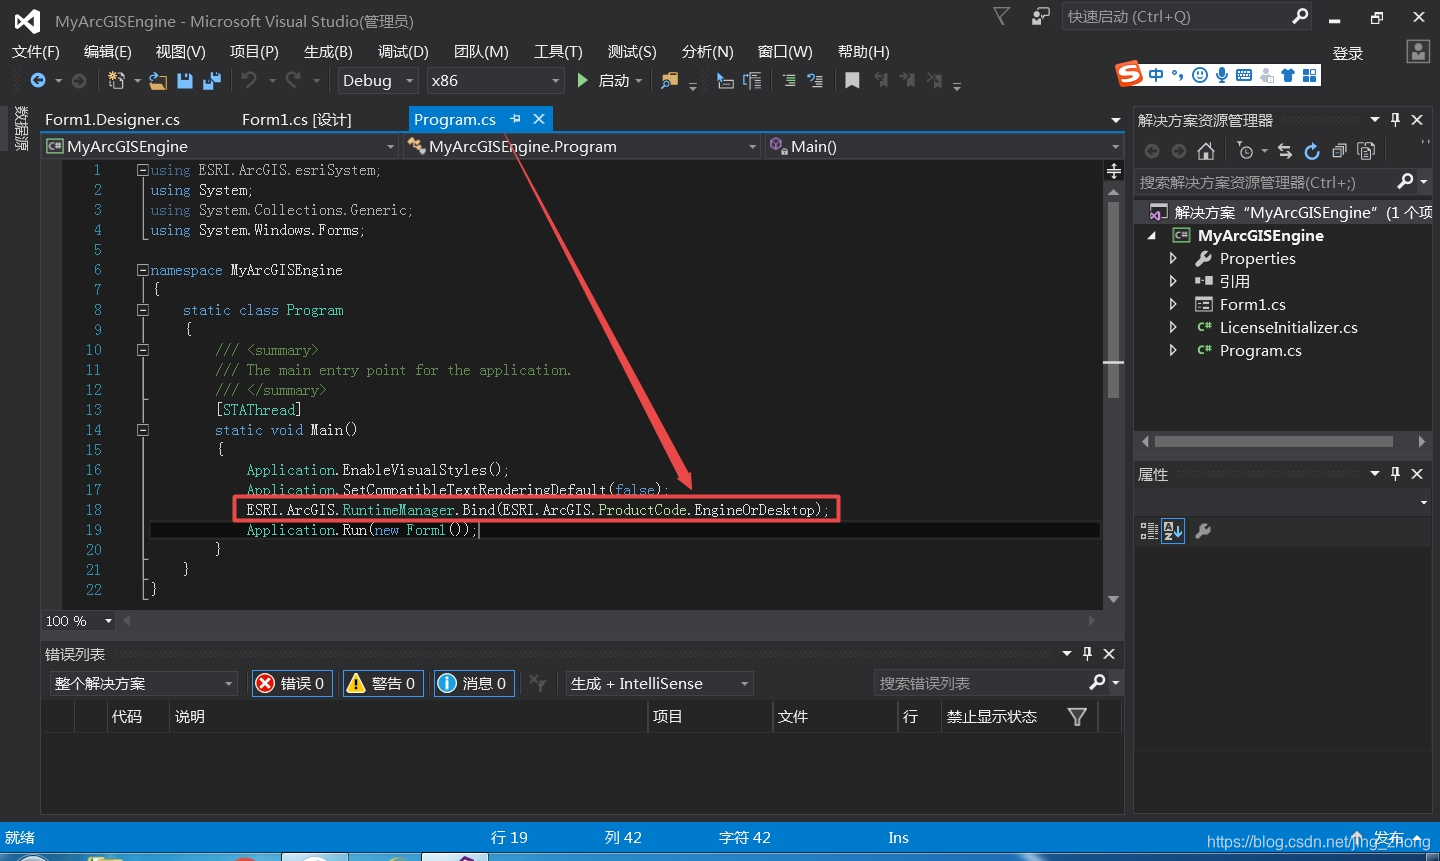The image size is (1440, 861).
Task: Open the 100 % zoom level combo
Action: 79,621
